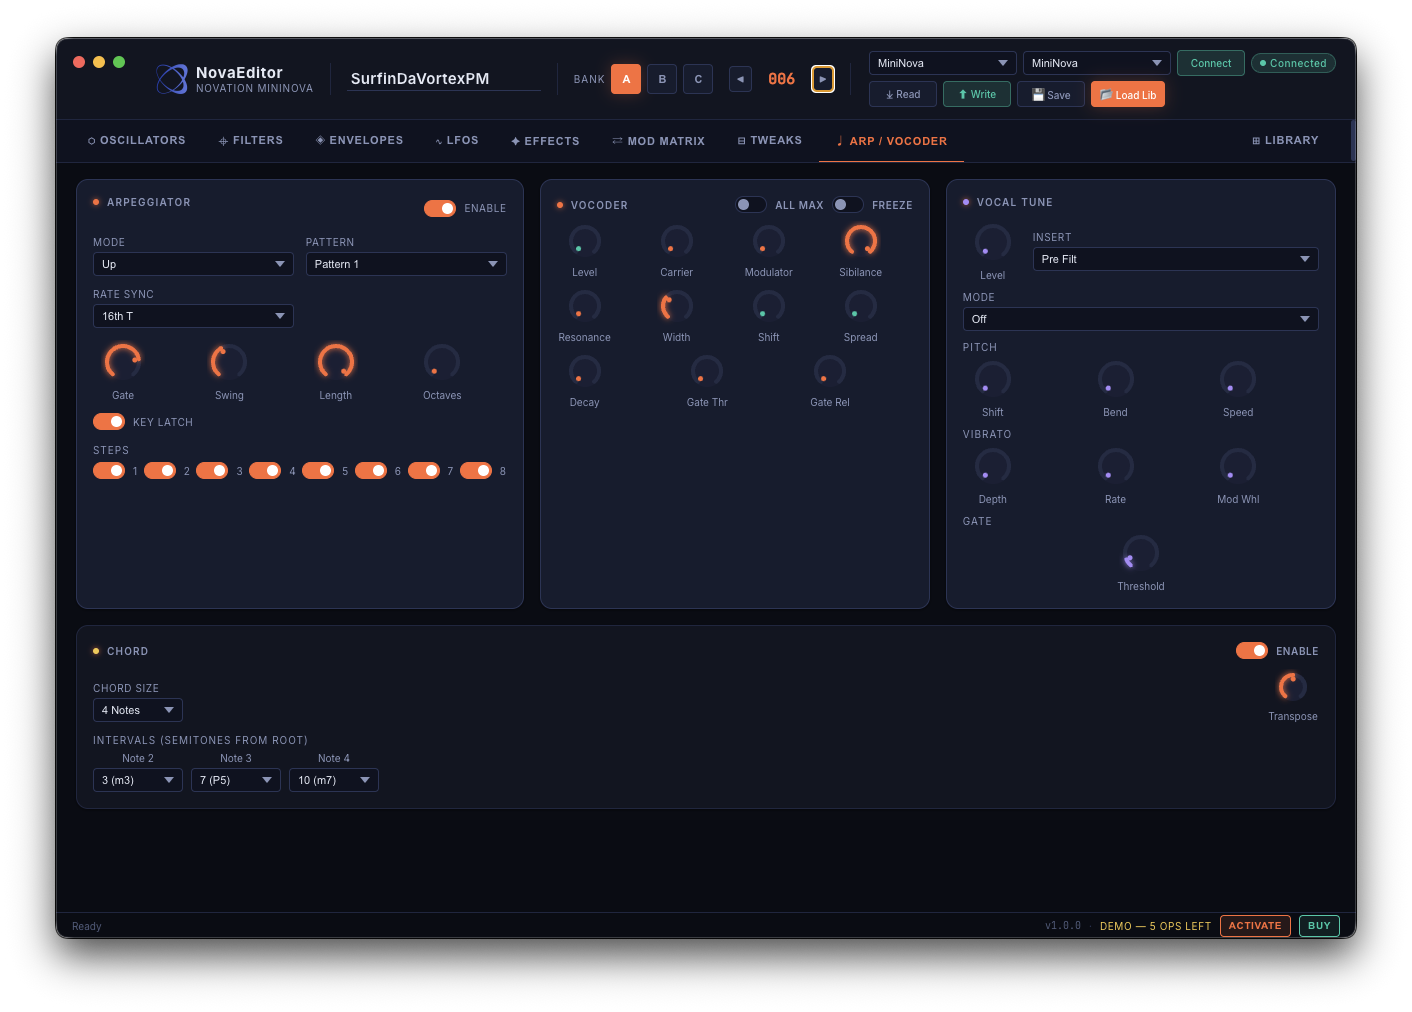
Task: Switch to the LFOs tab
Action: click(x=457, y=141)
